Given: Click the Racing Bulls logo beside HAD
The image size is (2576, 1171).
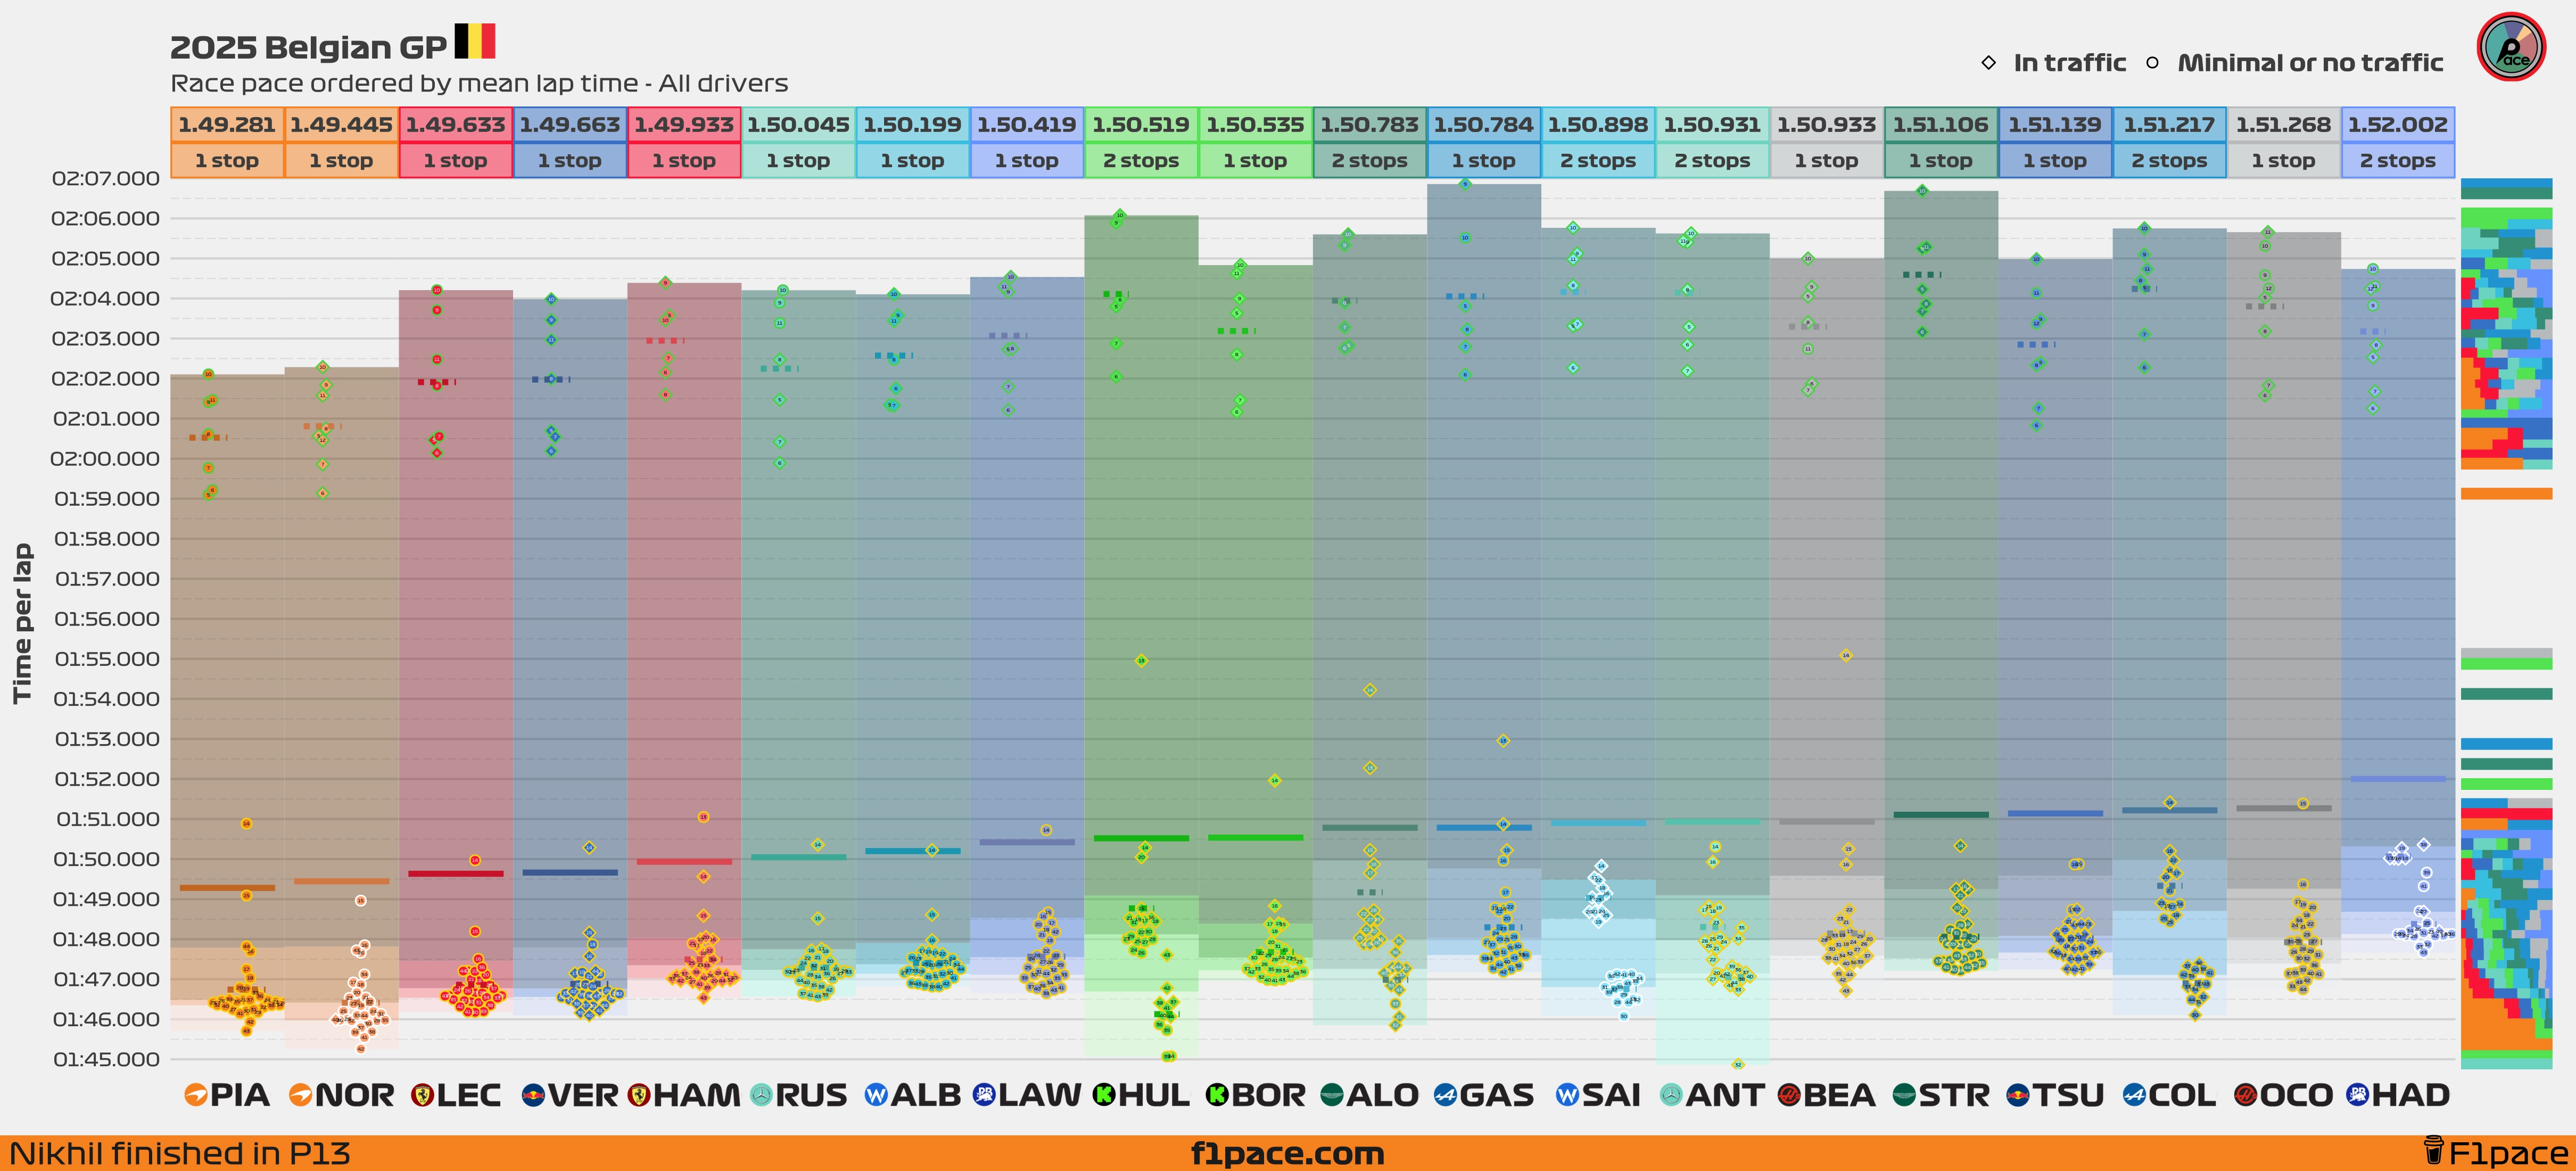Looking at the screenshot, I should (2358, 1095).
